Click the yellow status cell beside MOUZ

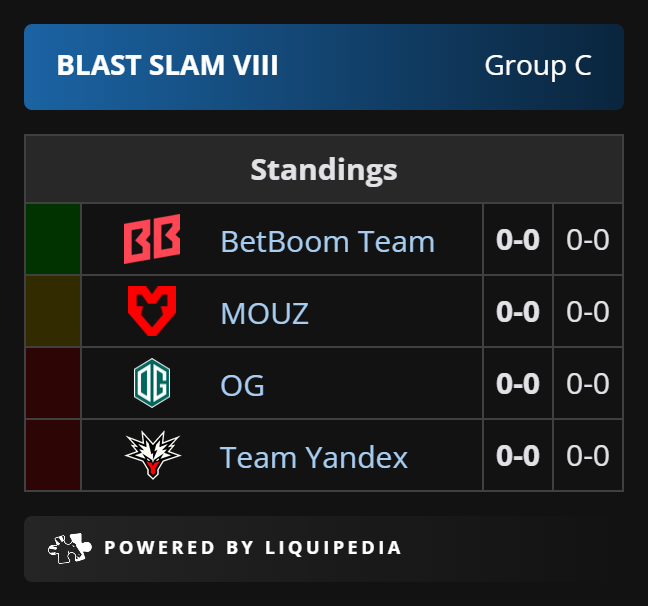coord(53,311)
